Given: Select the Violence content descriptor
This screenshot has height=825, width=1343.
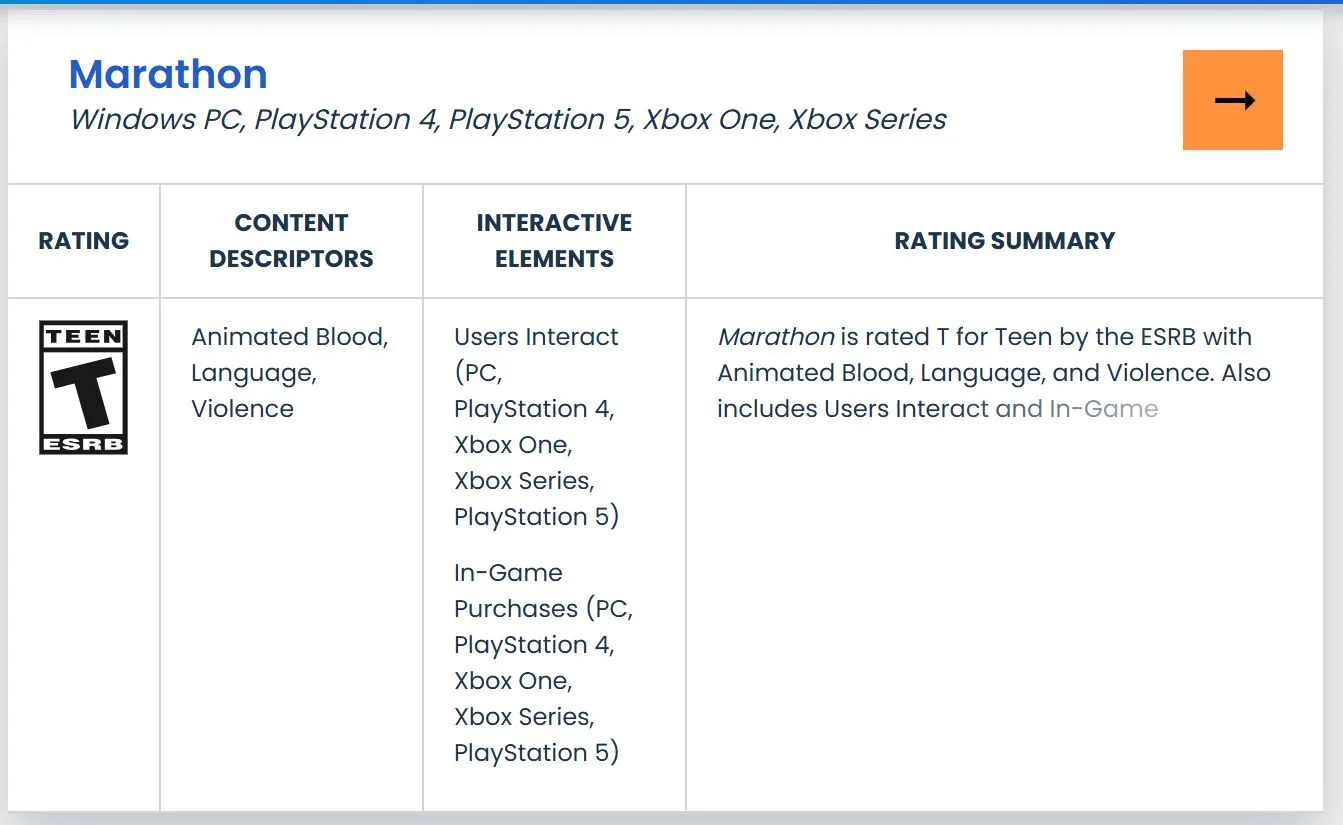Looking at the screenshot, I should tap(241, 408).
